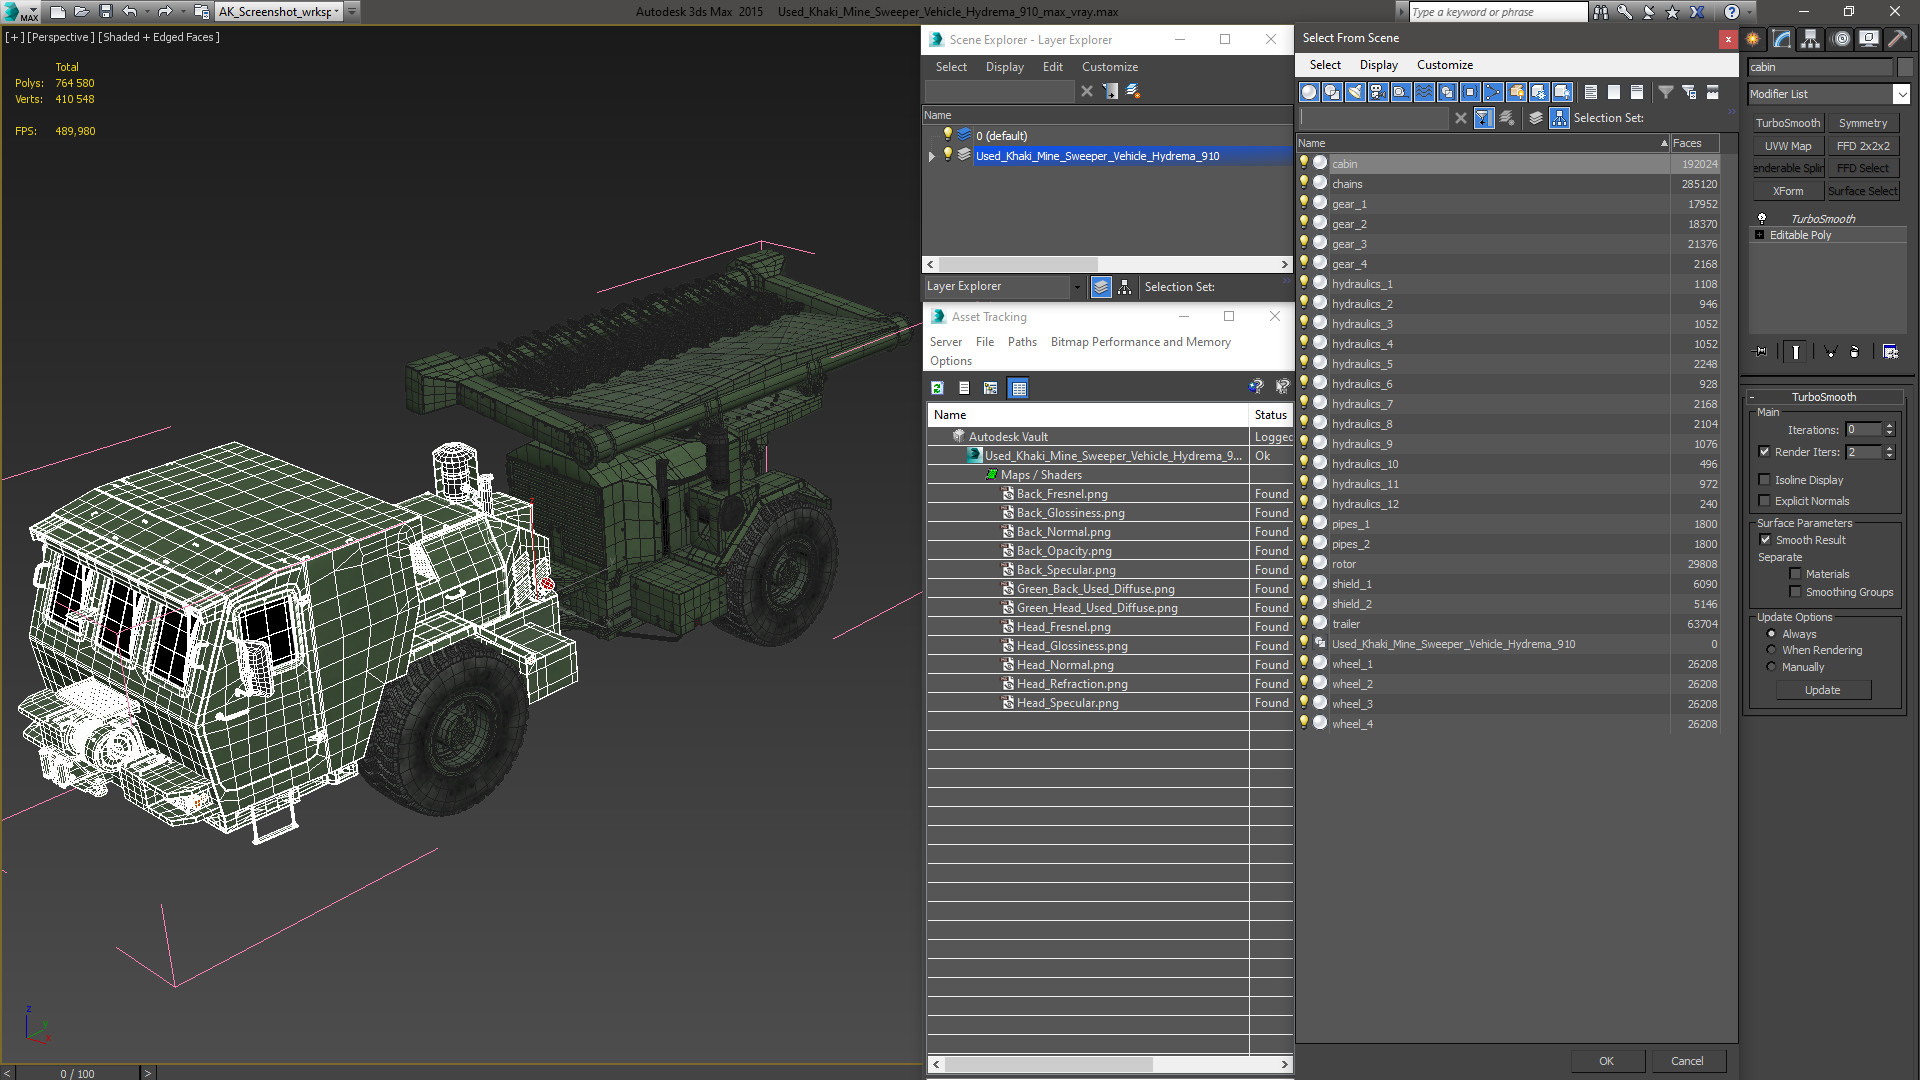Click the Pin Stack icon
This screenshot has height=1080, width=1920.
(1761, 352)
